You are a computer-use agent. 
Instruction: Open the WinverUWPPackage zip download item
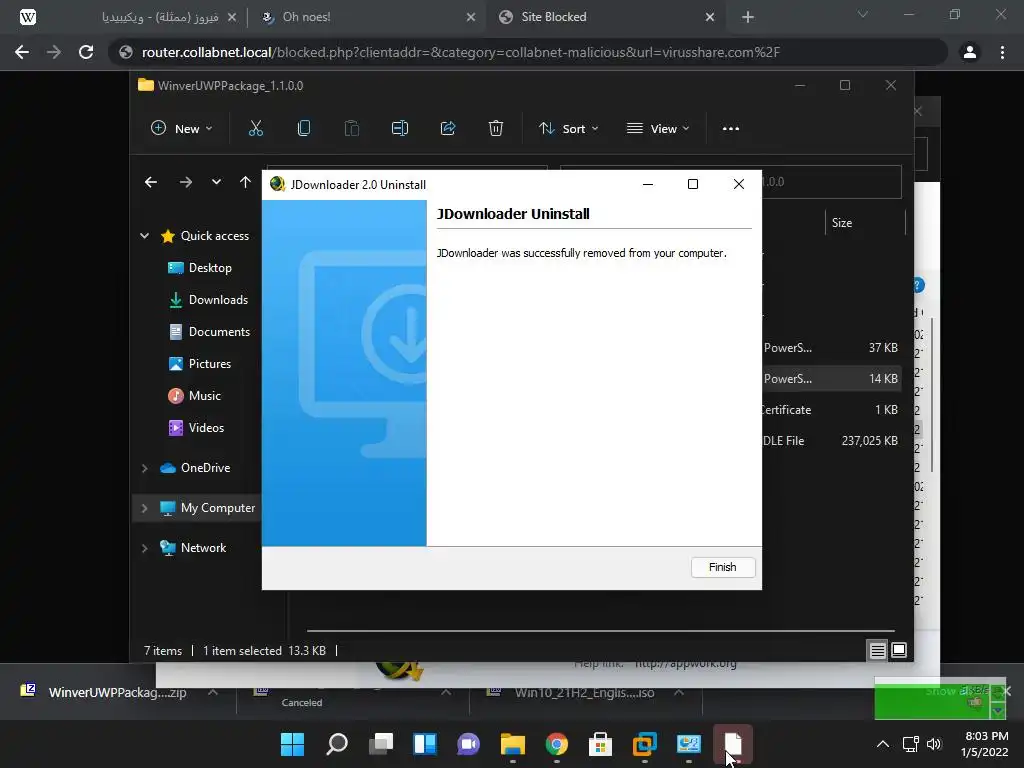(x=117, y=692)
